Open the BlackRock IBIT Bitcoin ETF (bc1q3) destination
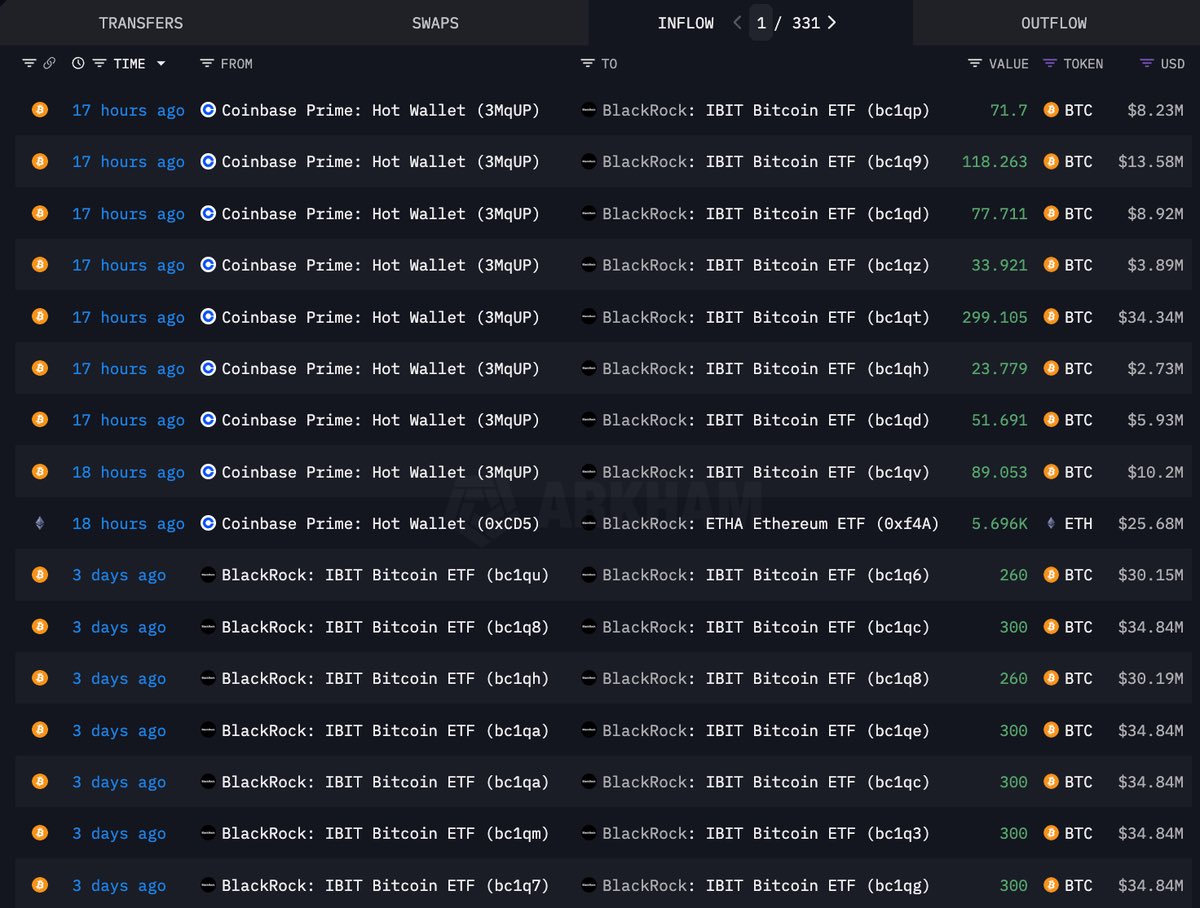 click(766, 833)
